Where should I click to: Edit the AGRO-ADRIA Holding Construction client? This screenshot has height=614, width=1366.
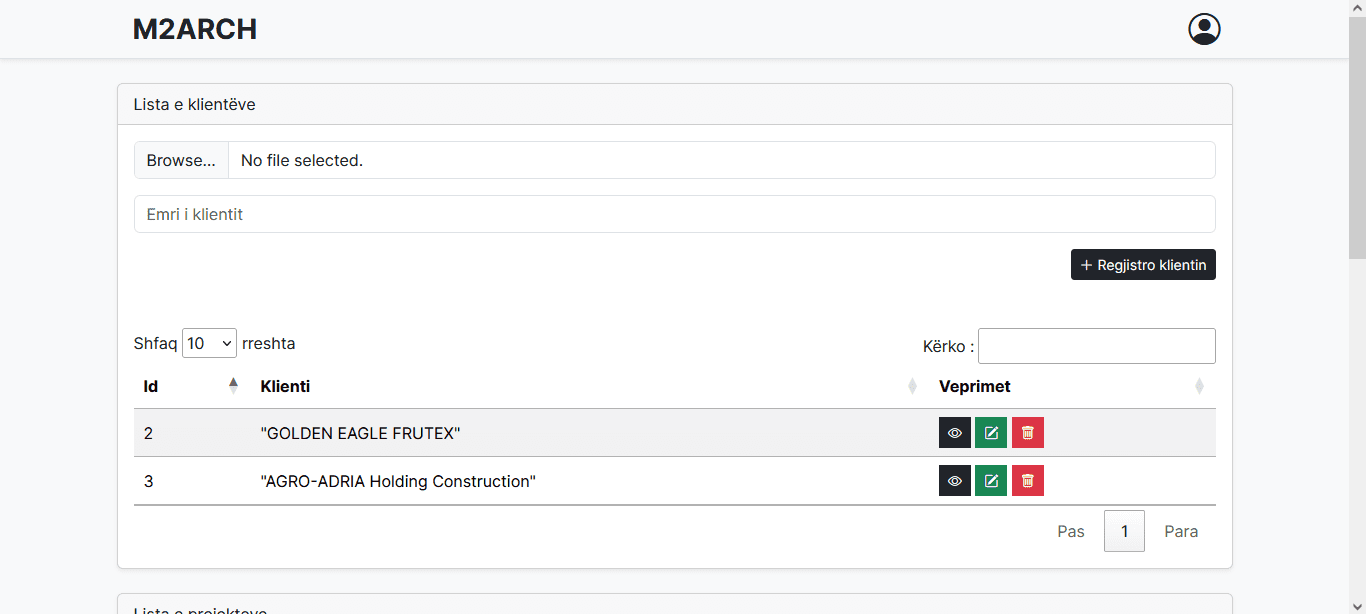pos(991,481)
